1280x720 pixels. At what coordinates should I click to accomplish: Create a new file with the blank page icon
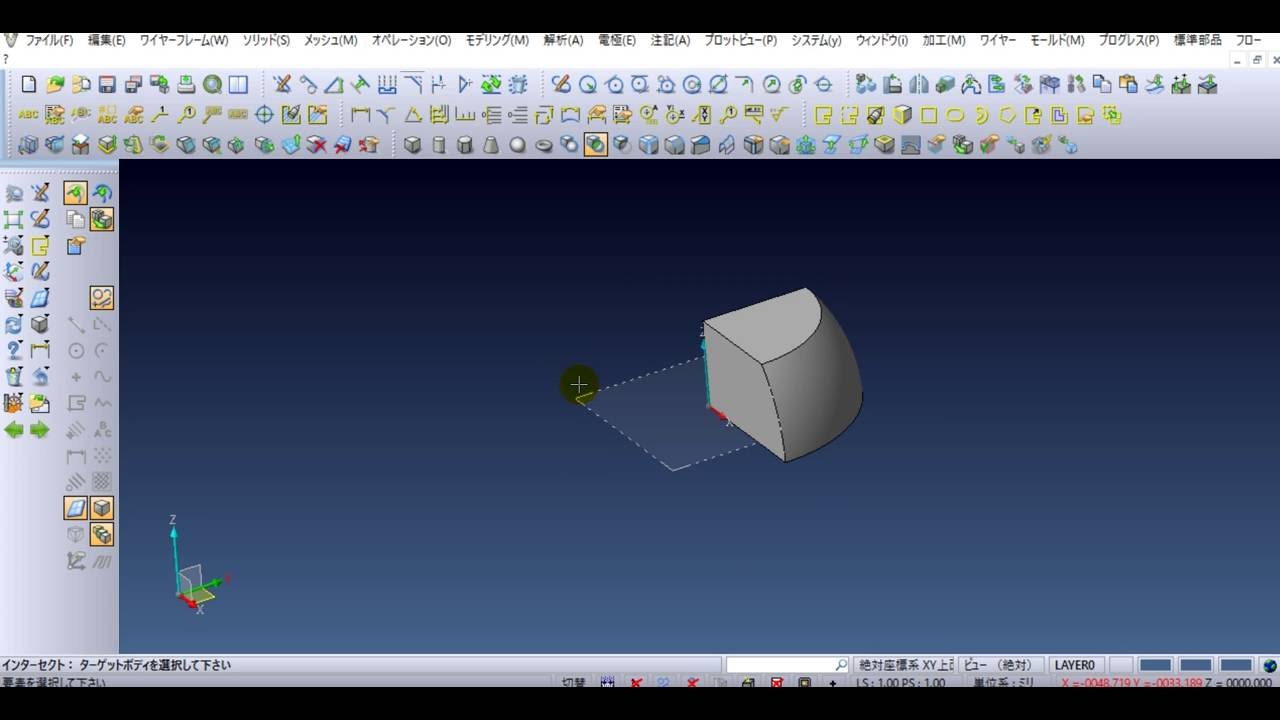point(29,85)
